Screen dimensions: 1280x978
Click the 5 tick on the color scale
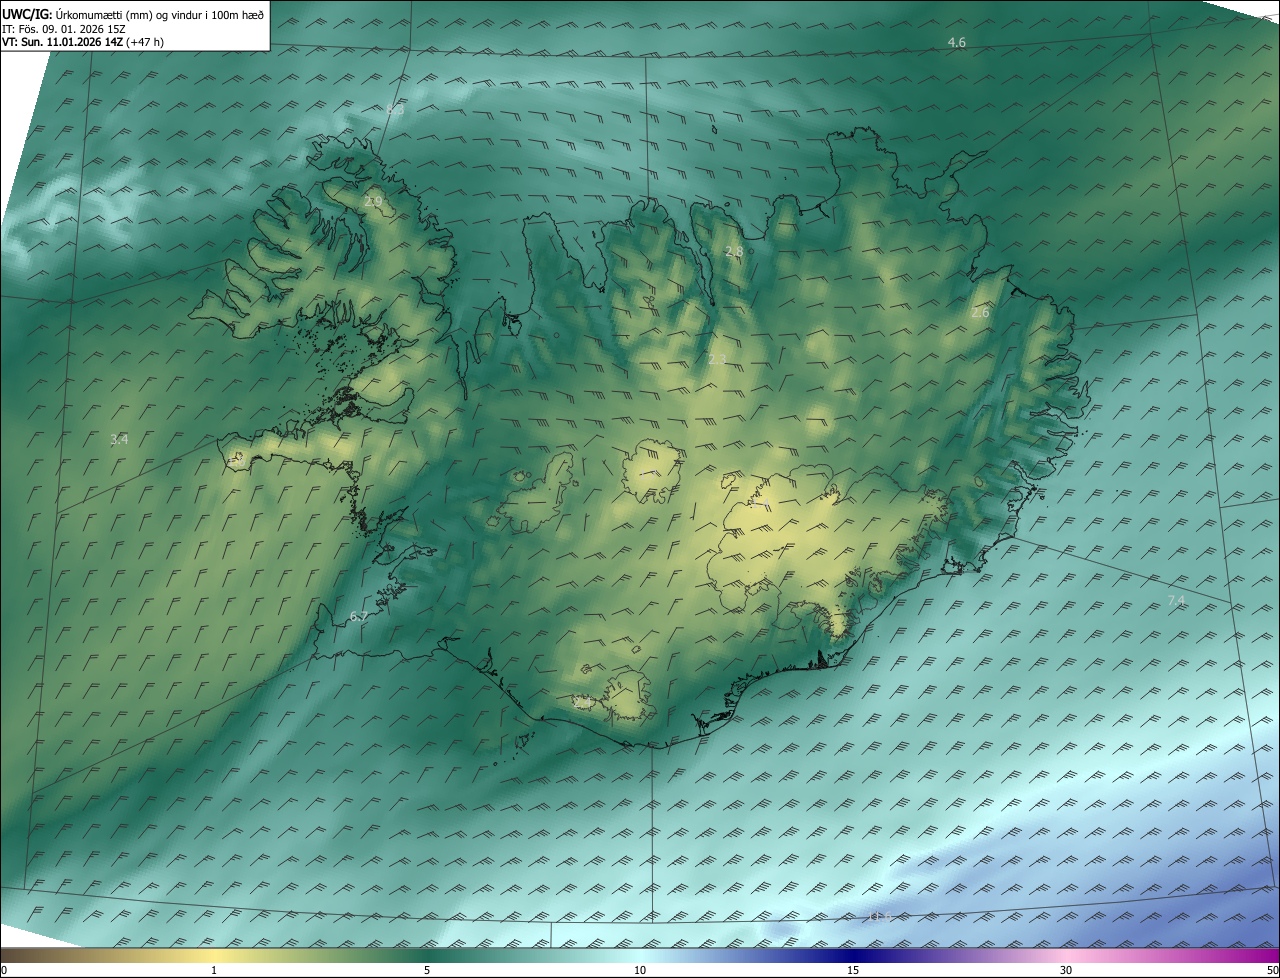pyautogui.click(x=427, y=970)
